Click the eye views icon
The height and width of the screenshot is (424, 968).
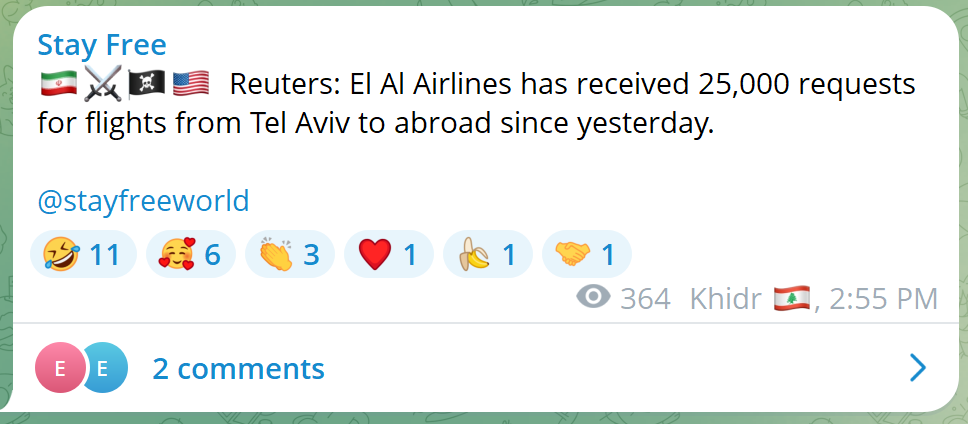[593, 297]
